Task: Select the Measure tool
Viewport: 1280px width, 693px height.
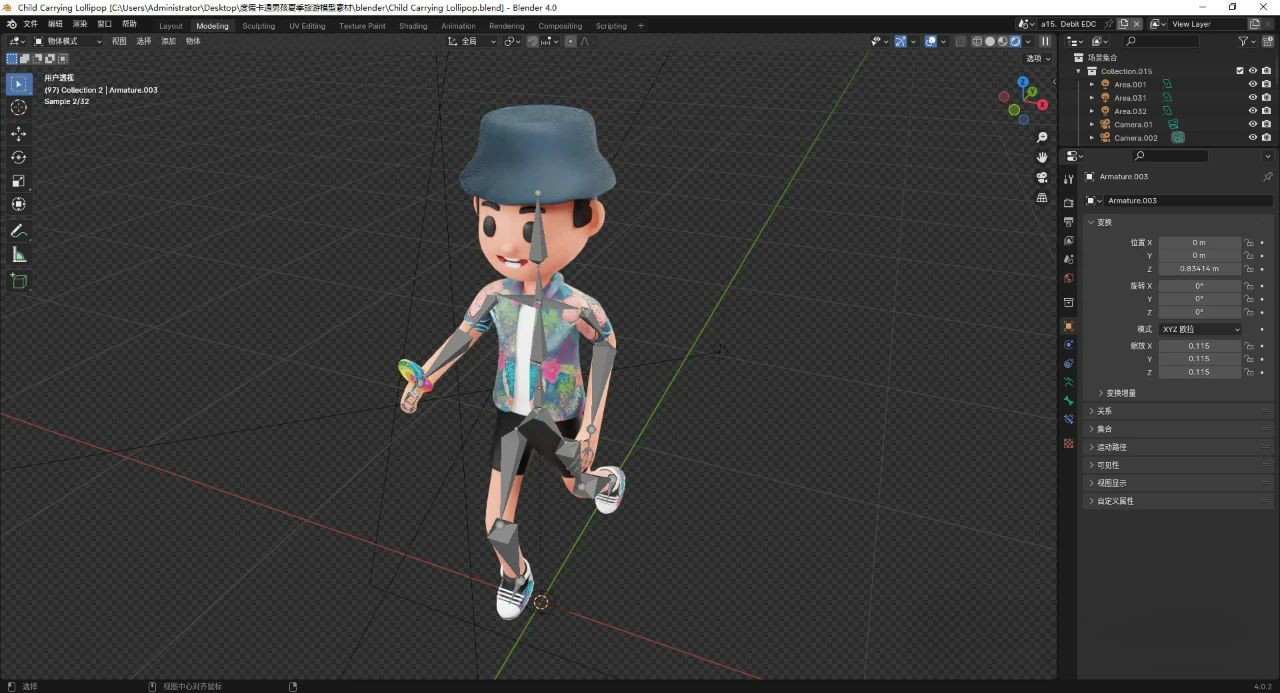Action: (18, 255)
